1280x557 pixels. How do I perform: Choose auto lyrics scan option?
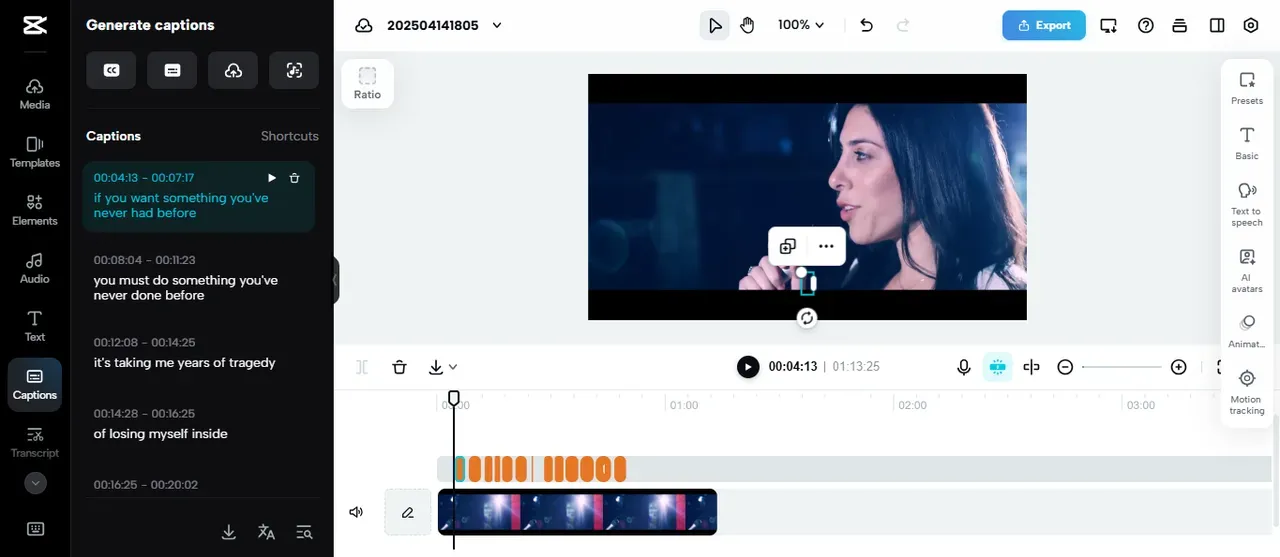[294, 70]
